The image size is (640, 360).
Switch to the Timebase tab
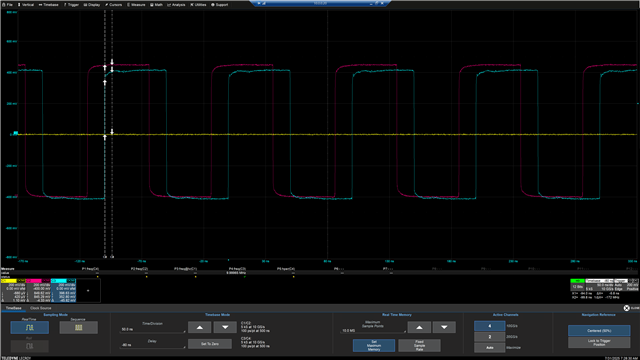click(x=13, y=308)
